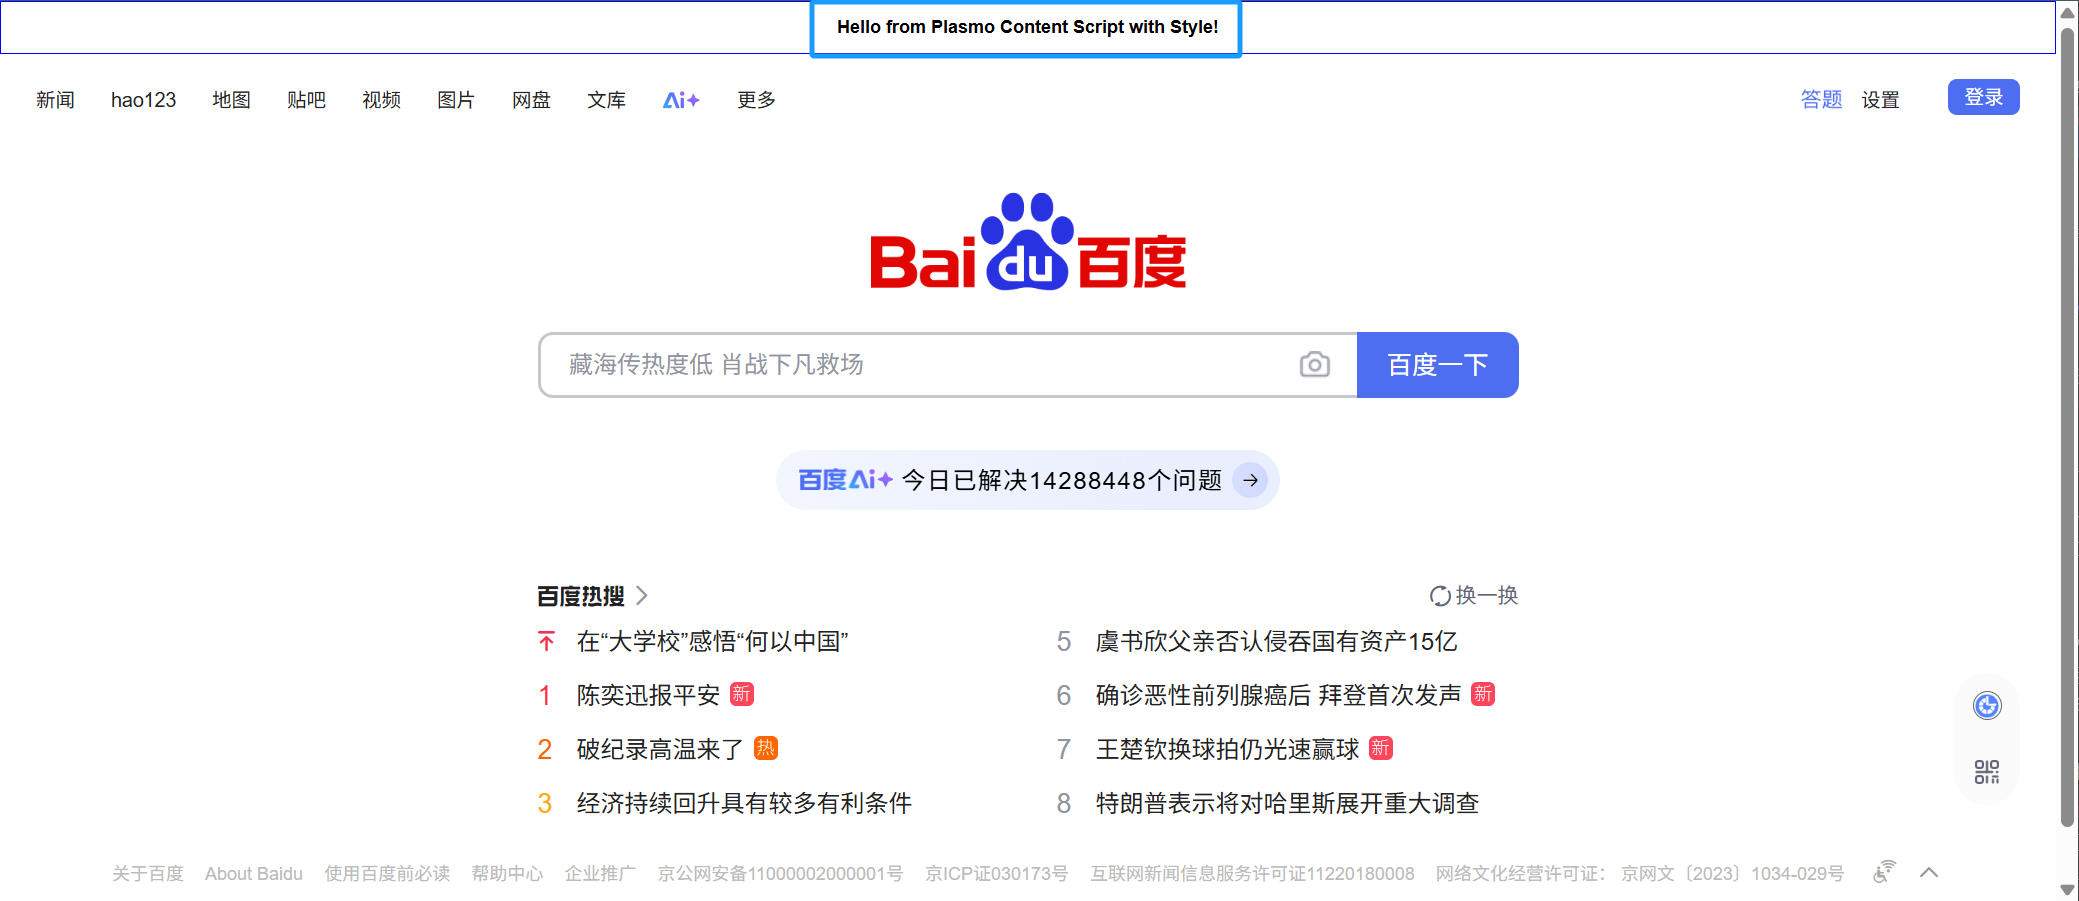Click the top-pinned red arrow icon in hot search
The width and height of the screenshot is (2079, 901).
click(x=546, y=641)
